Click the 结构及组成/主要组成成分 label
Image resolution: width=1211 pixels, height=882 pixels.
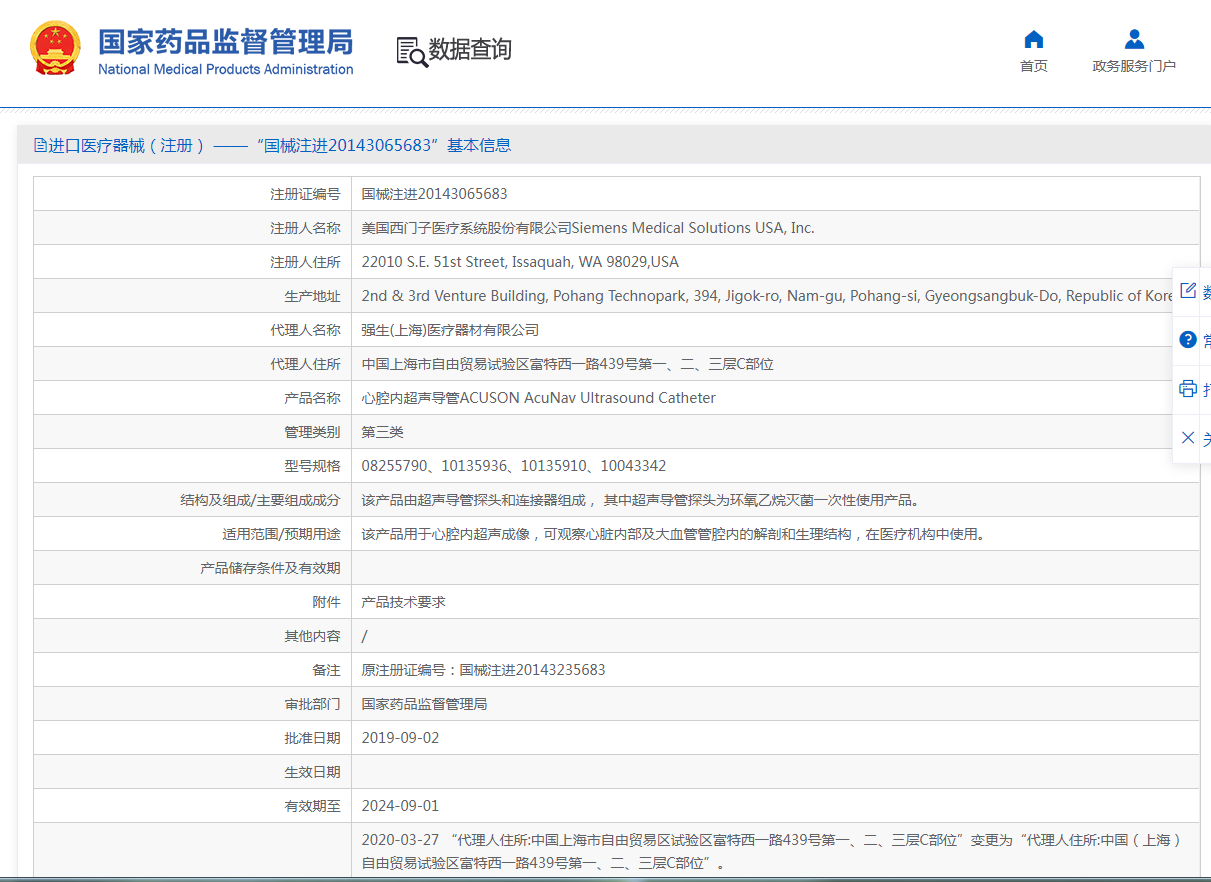tap(260, 500)
